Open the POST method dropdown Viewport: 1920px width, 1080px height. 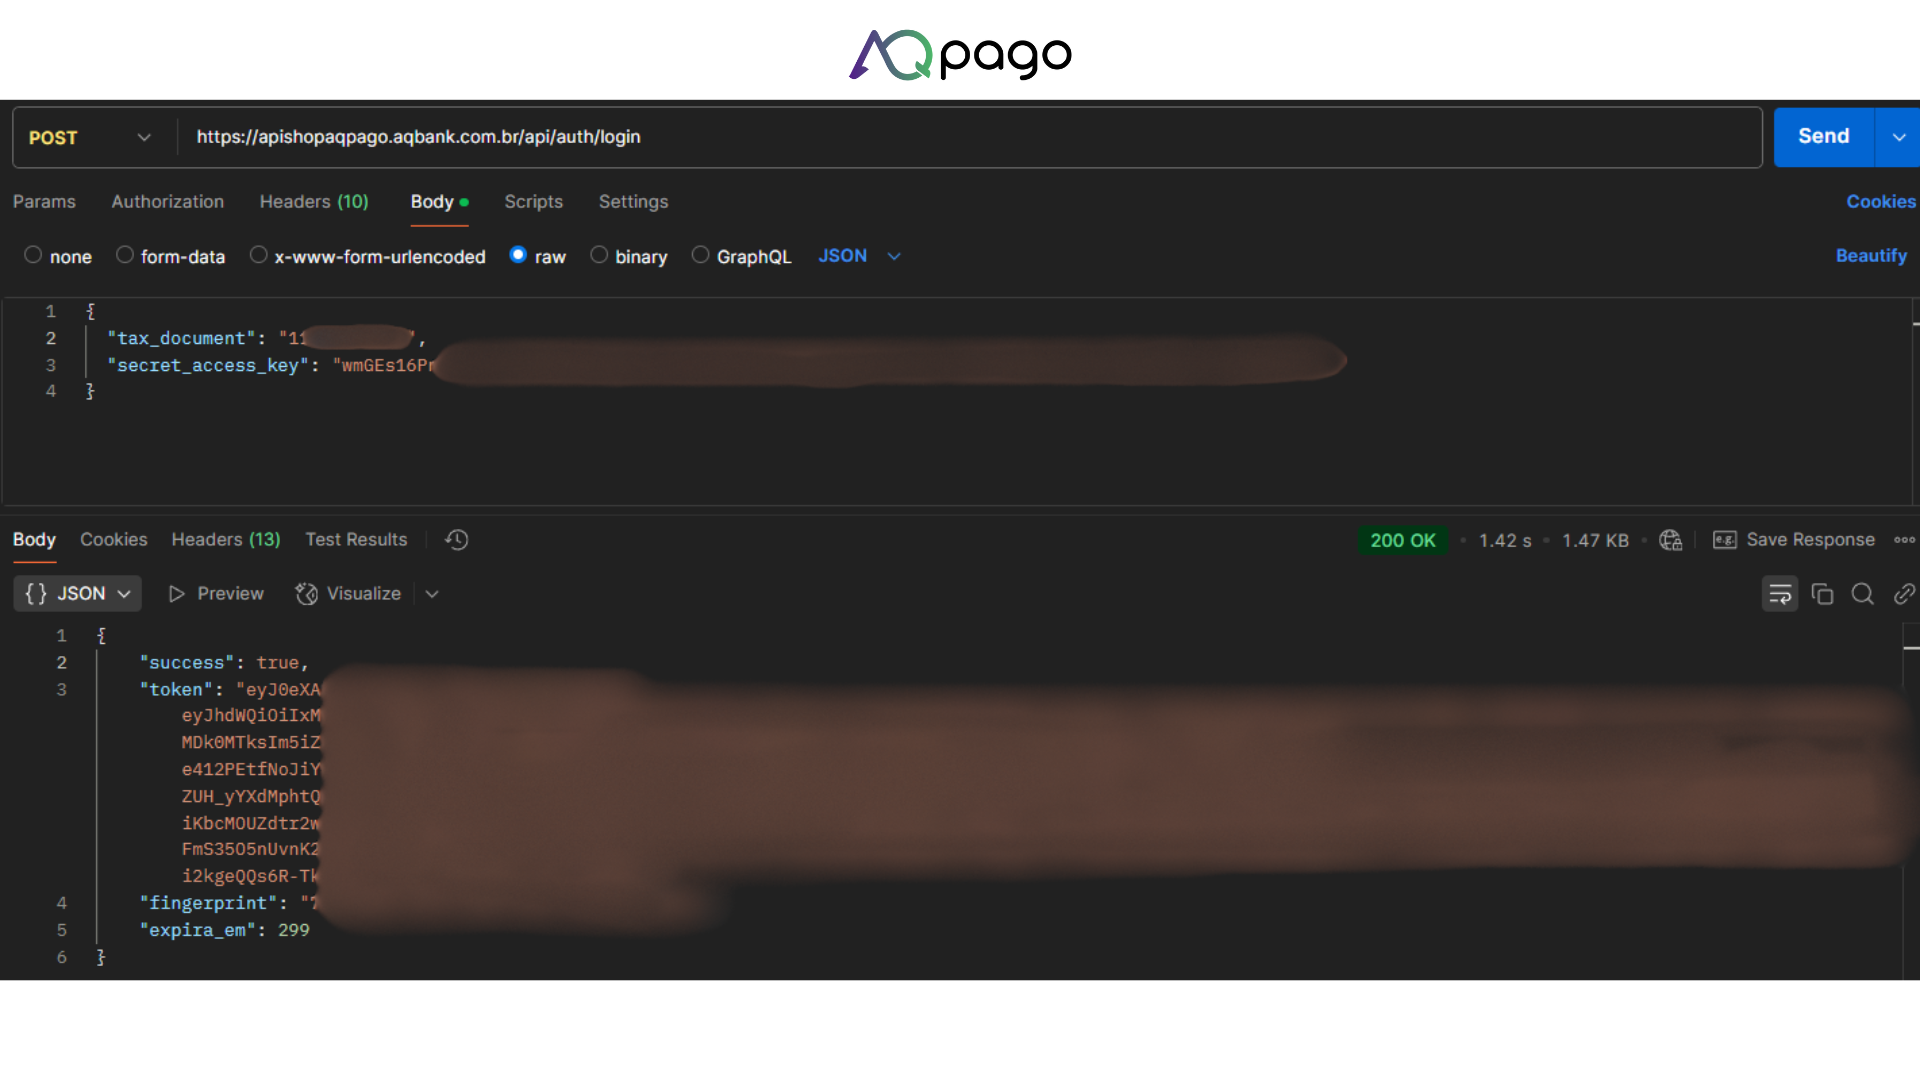[x=90, y=138]
